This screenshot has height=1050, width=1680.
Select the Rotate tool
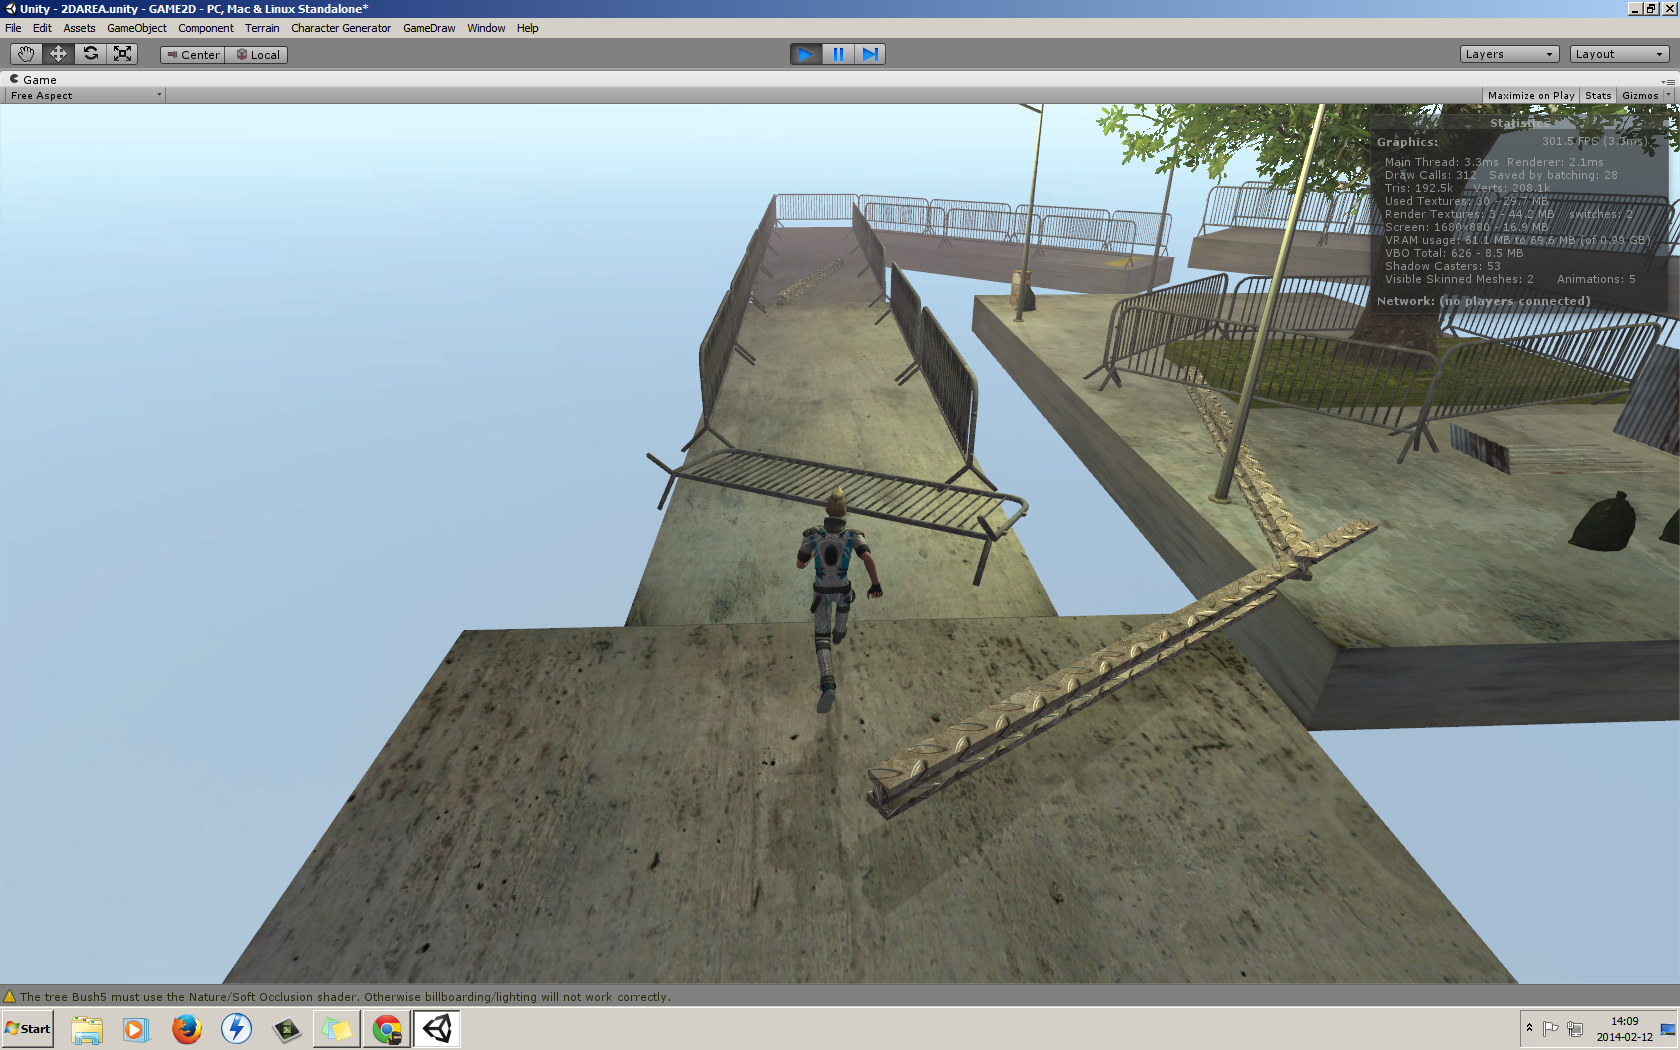pos(90,54)
